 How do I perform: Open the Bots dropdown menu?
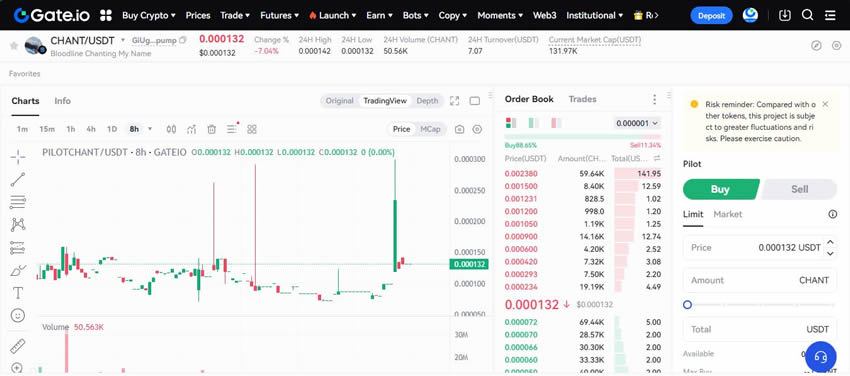point(416,15)
